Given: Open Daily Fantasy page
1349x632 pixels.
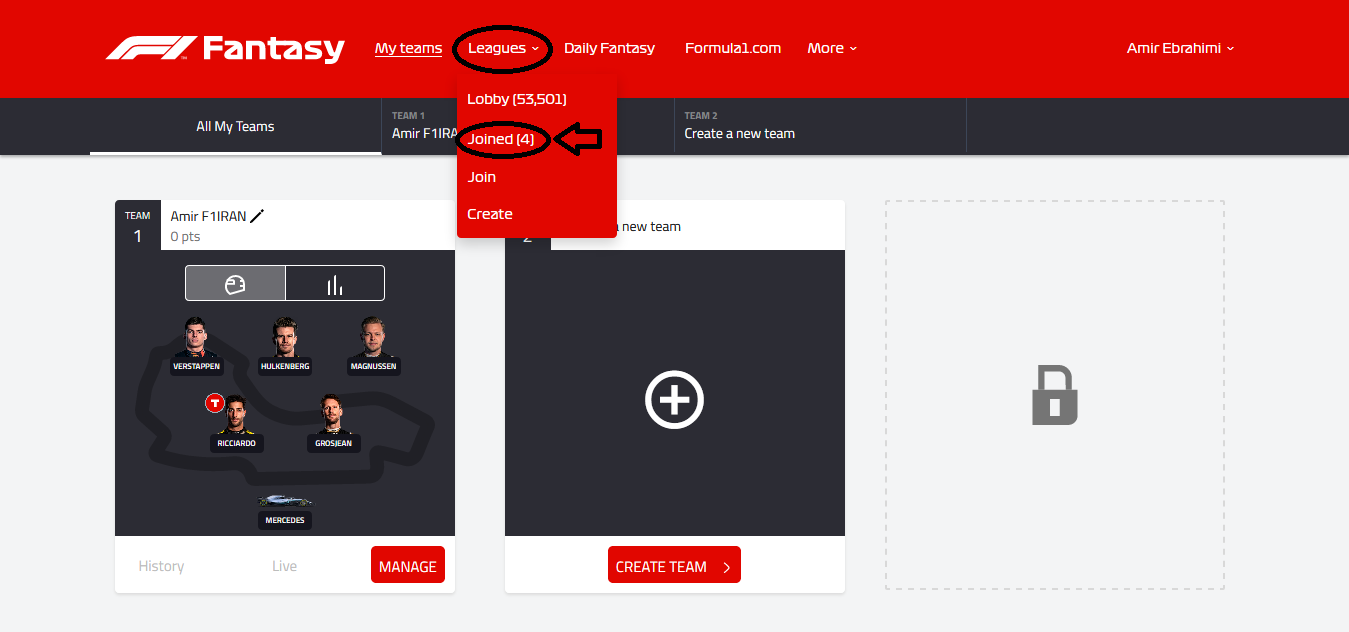Looking at the screenshot, I should coord(609,48).
